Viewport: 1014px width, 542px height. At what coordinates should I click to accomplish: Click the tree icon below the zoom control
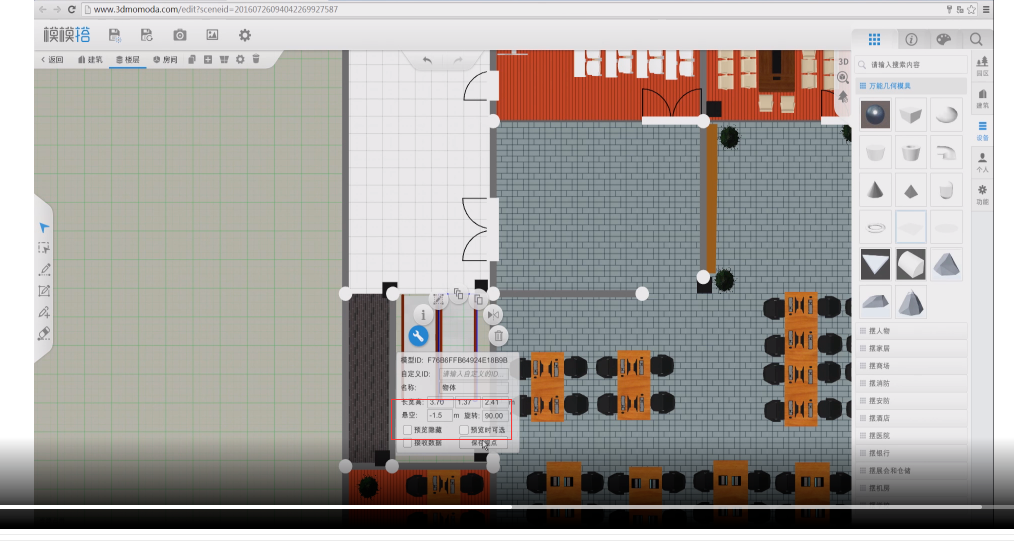(x=843, y=96)
